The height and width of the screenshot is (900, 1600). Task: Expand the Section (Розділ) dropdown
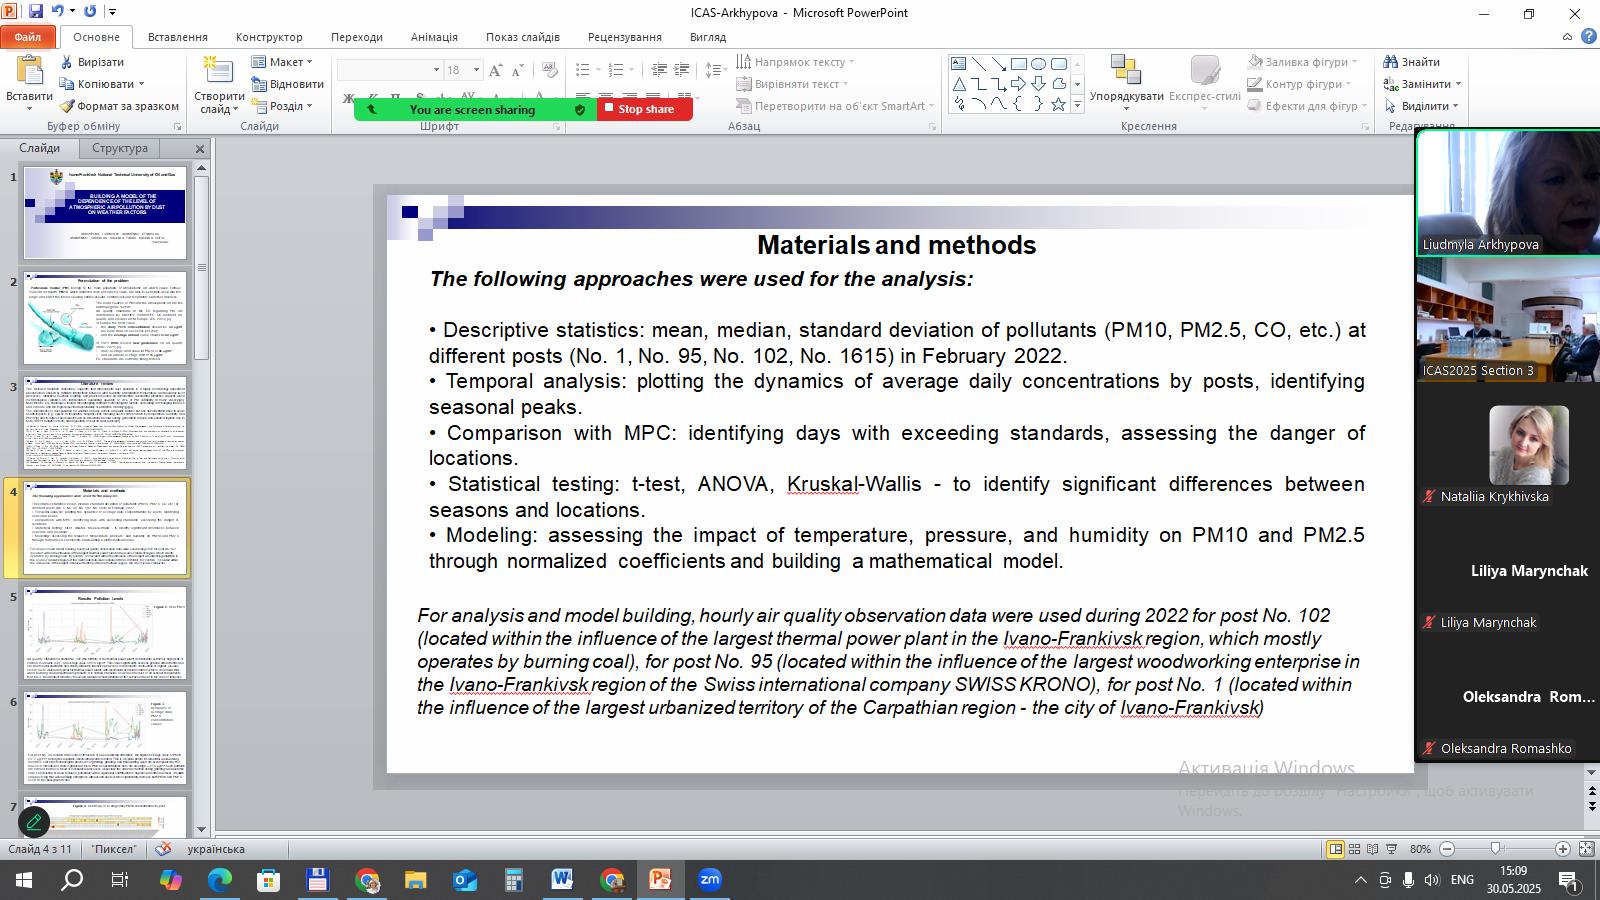(282, 106)
